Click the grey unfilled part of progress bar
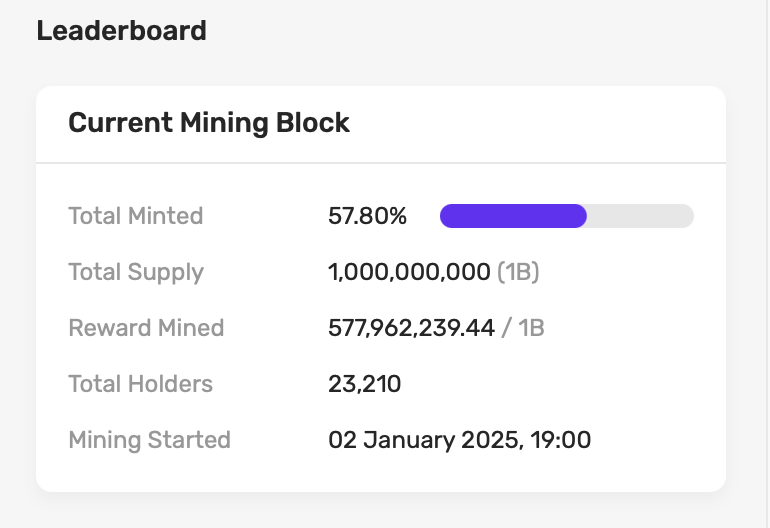The image size is (770, 528). 640,216
